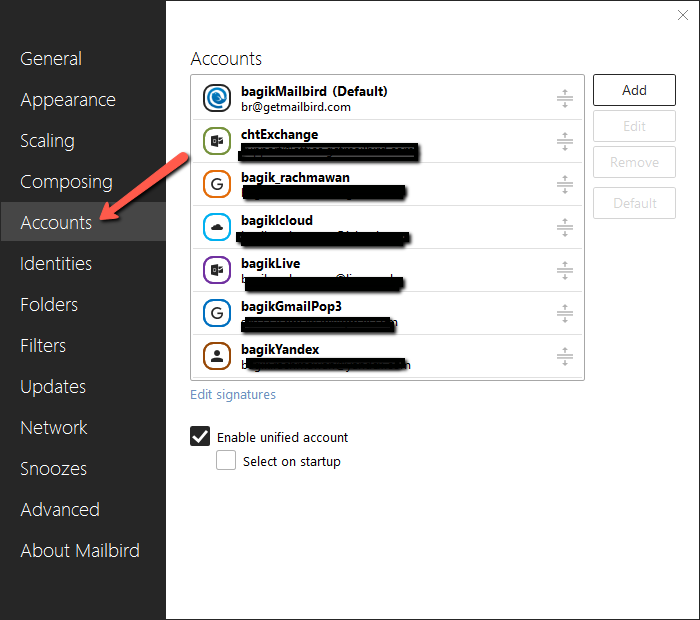The image size is (700, 620).
Task: Click reorder handle for bagikMailbird account
Action: tap(565, 98)
